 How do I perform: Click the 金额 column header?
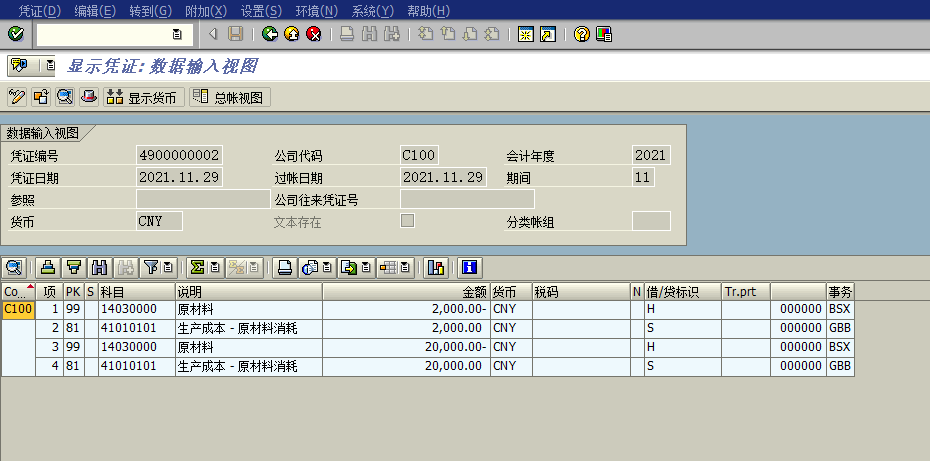(407, 292)
